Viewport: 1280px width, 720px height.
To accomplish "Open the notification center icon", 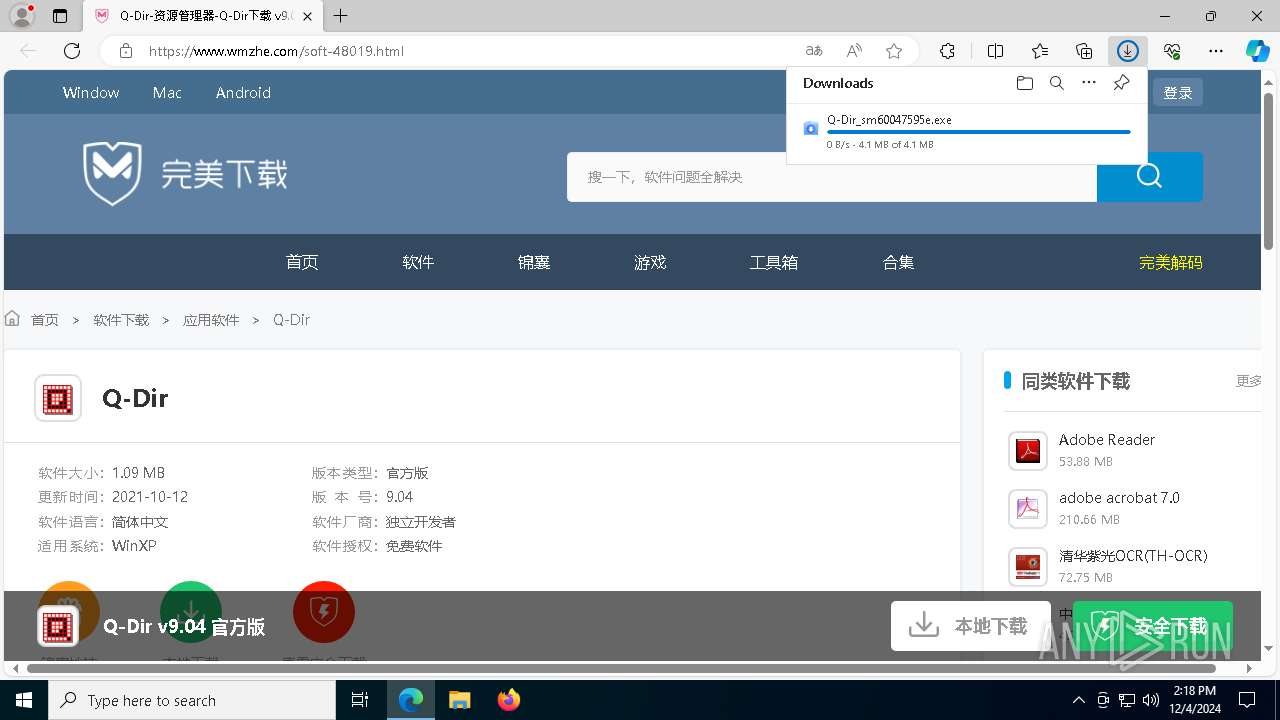I will (1247, 700).
